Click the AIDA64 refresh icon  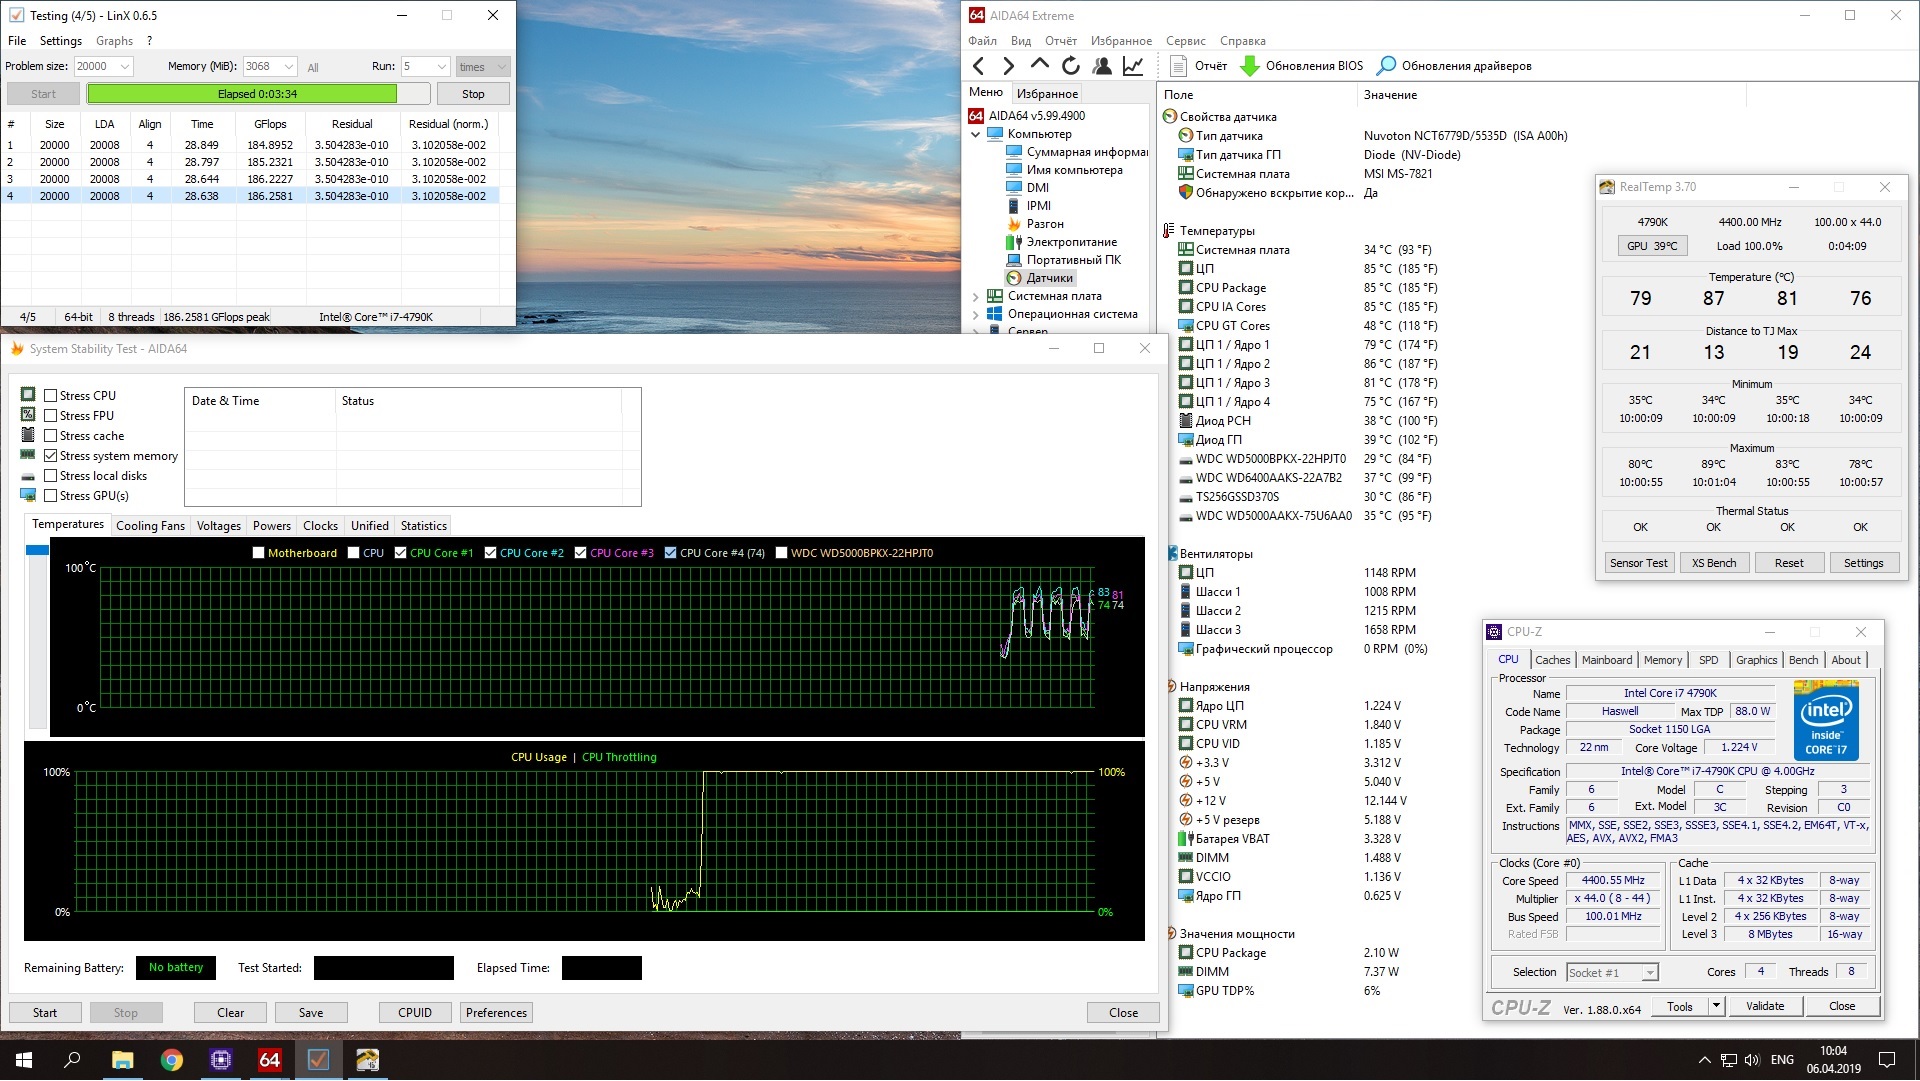point(1071,66)
